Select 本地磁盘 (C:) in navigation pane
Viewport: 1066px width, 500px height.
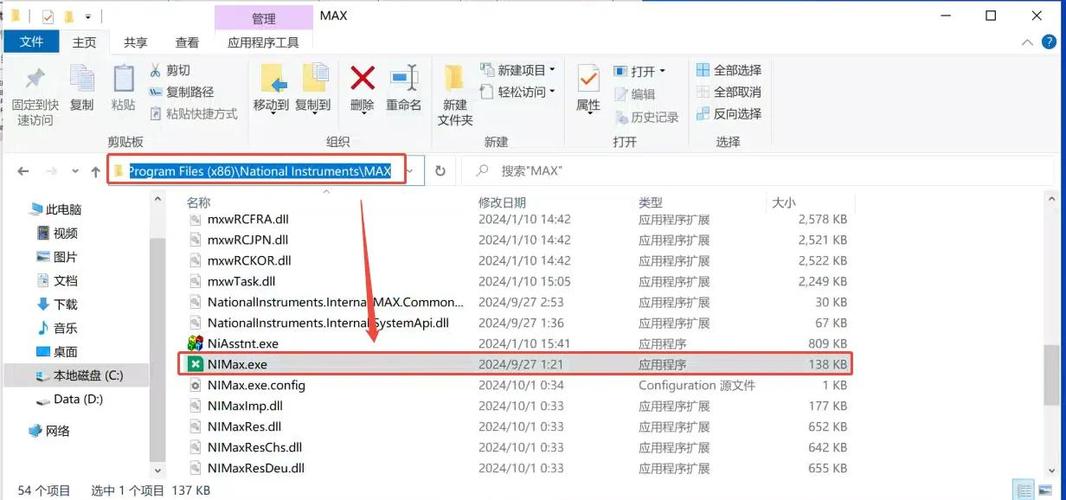click(x=88, y=376)
